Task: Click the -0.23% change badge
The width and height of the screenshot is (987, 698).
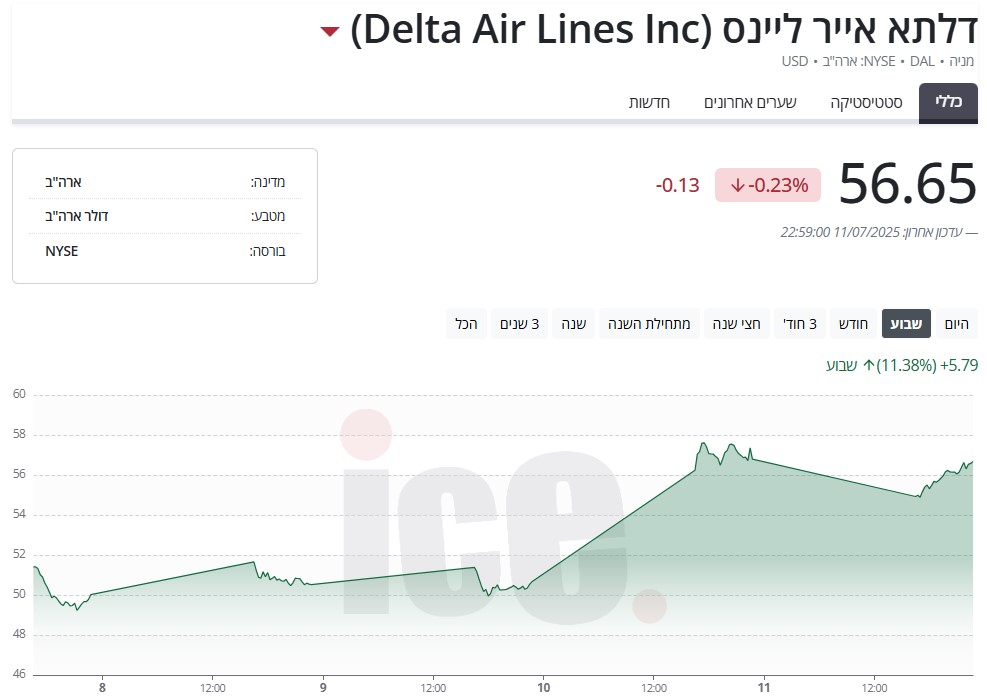Action: [x=768, y=185]
